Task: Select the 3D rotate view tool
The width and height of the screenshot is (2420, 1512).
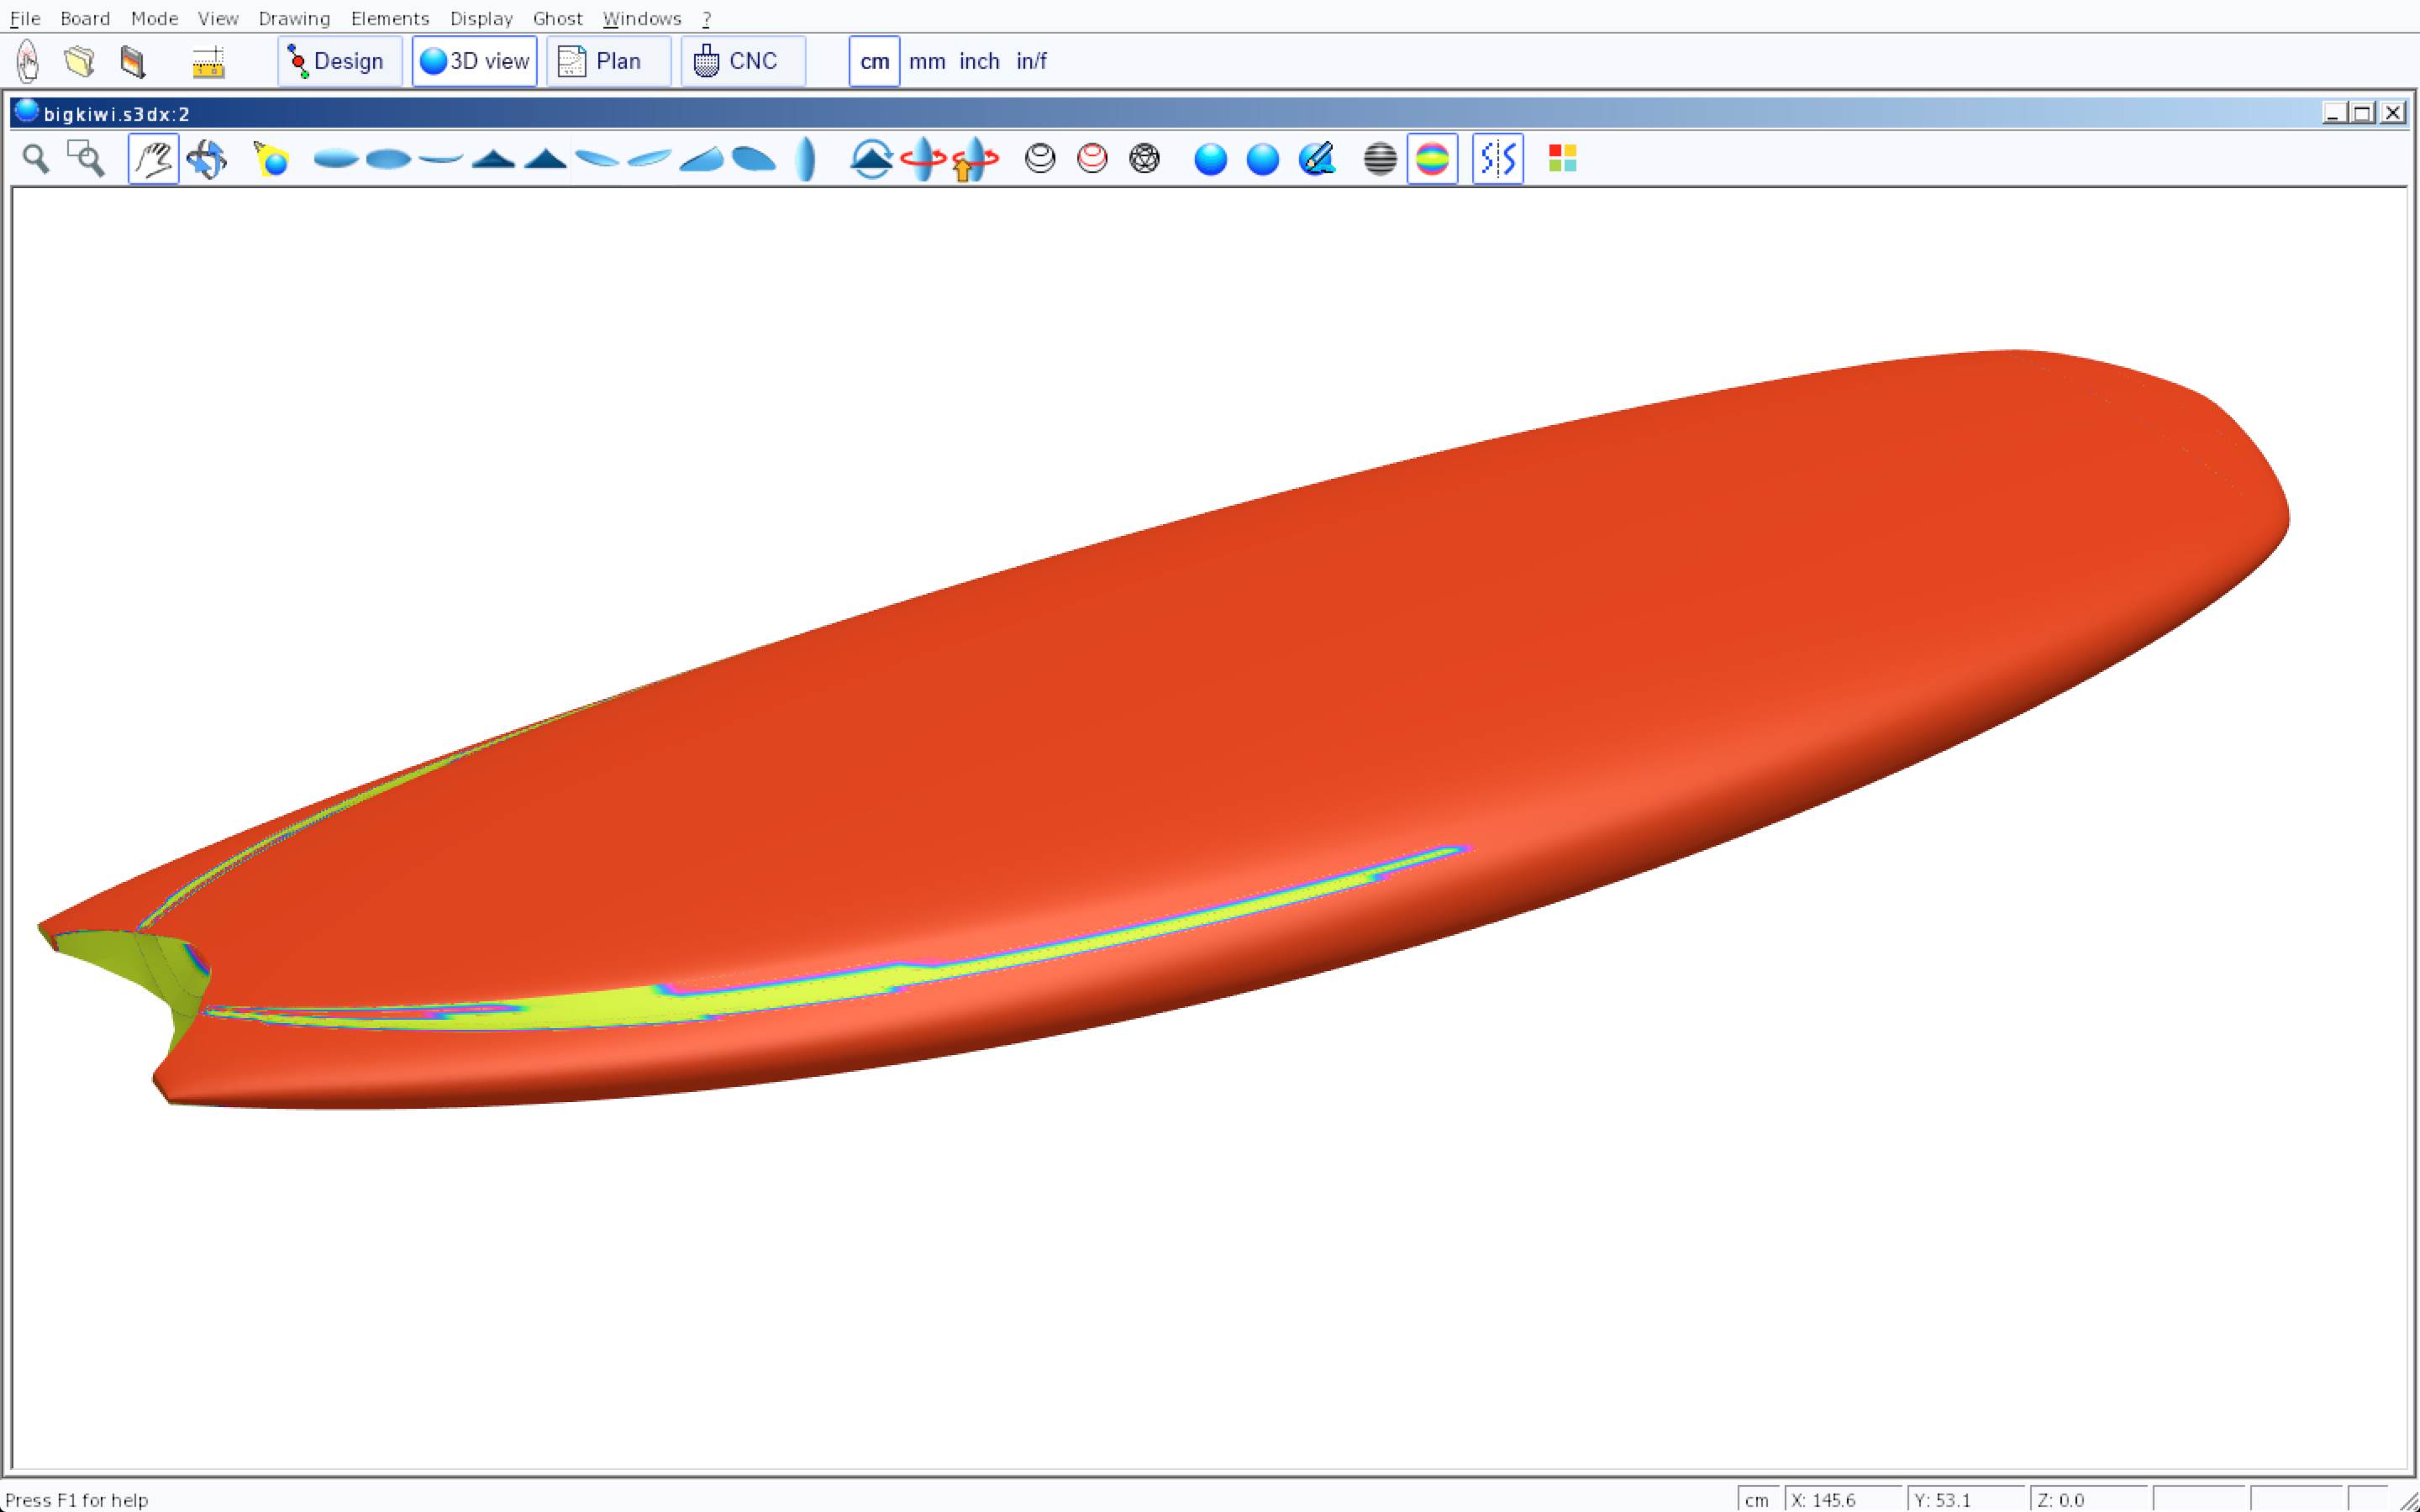Action: click(x=207, y=159)
